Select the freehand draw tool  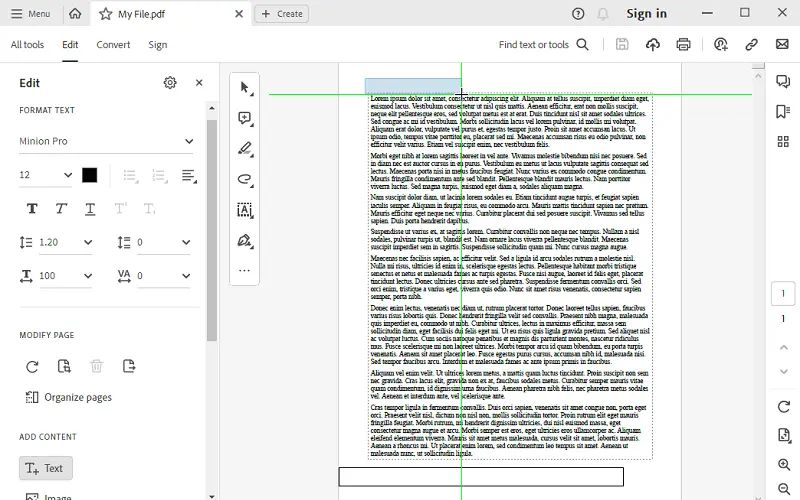245,179
